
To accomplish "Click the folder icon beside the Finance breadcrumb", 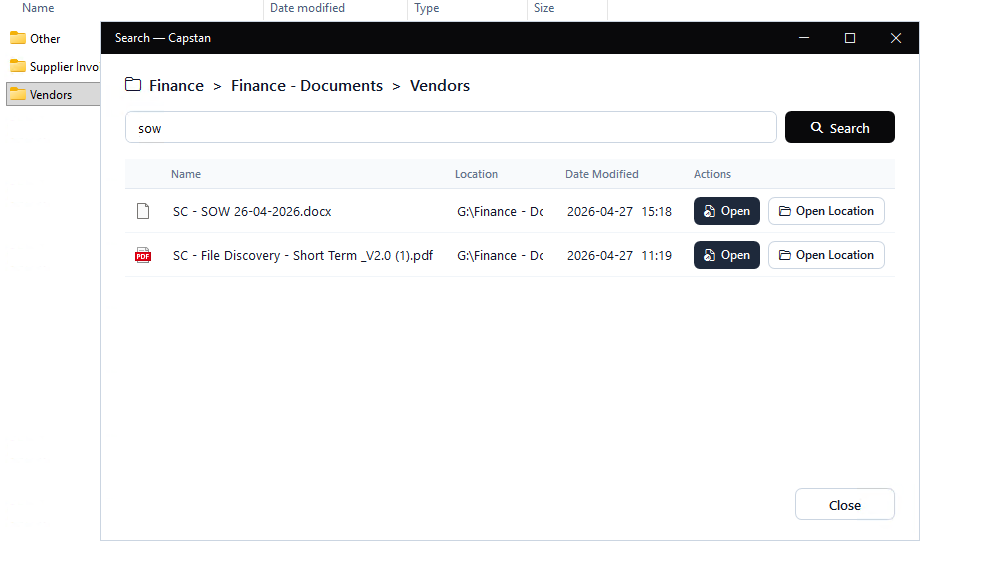I will pos(133,85).
